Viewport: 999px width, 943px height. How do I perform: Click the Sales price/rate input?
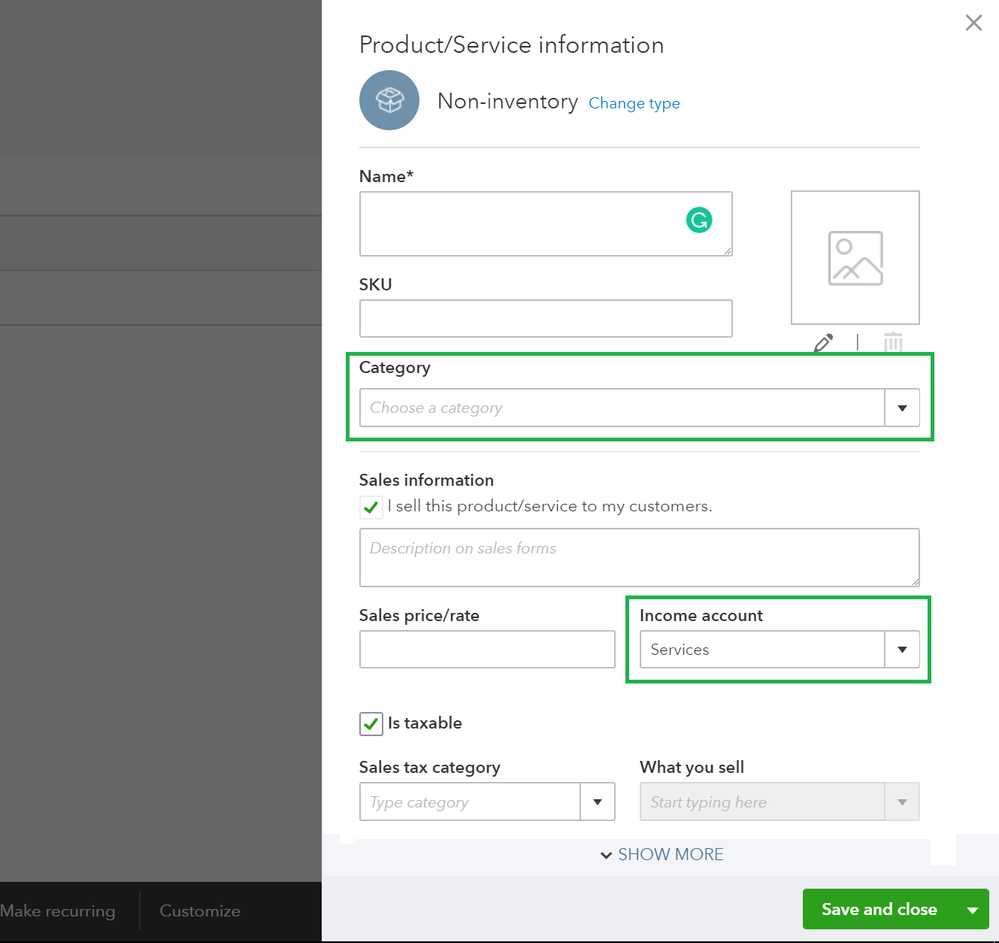click(487, 650)
